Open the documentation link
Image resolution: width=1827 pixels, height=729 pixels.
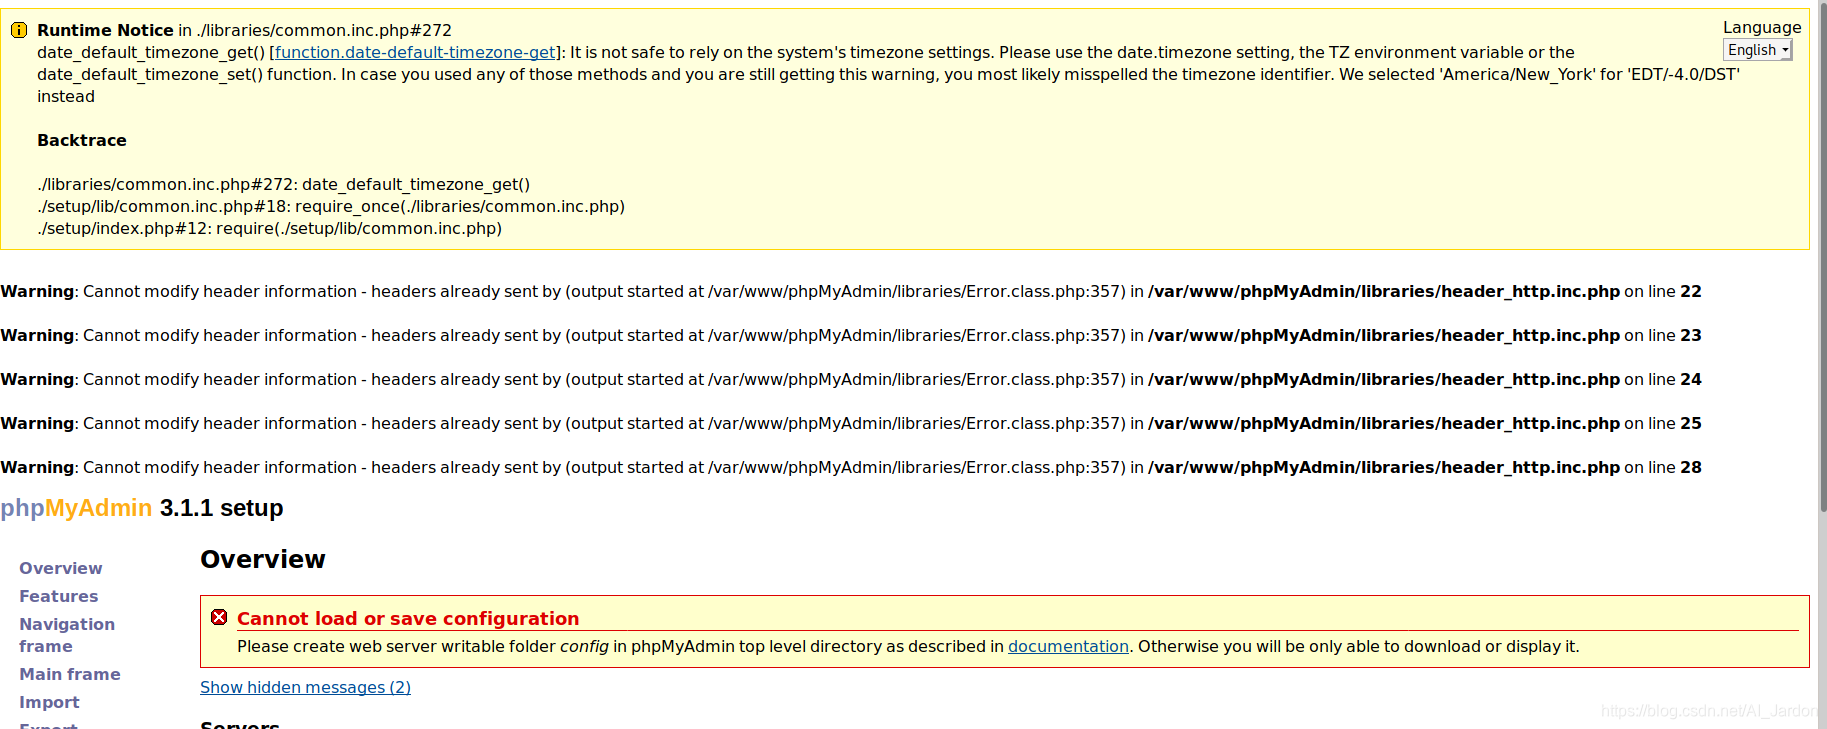pos(1068,646)
